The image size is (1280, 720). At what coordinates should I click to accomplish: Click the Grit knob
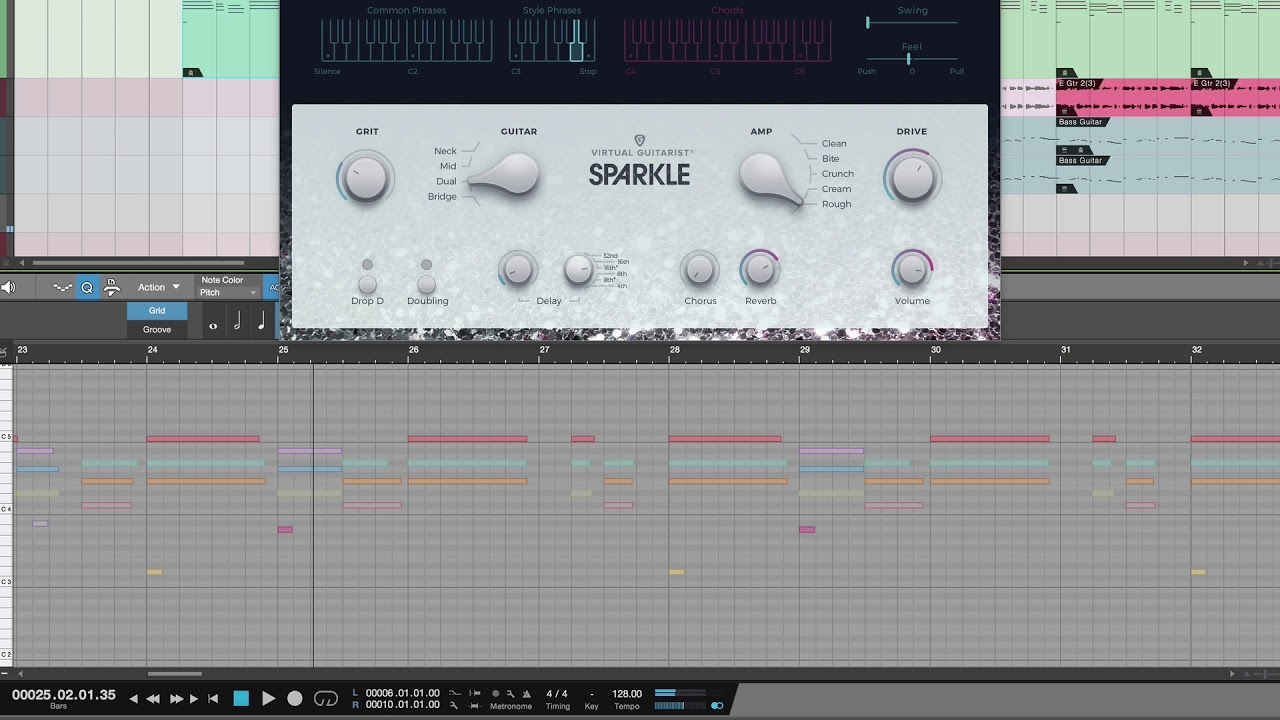pyautogui.click(x=366, y=179)
